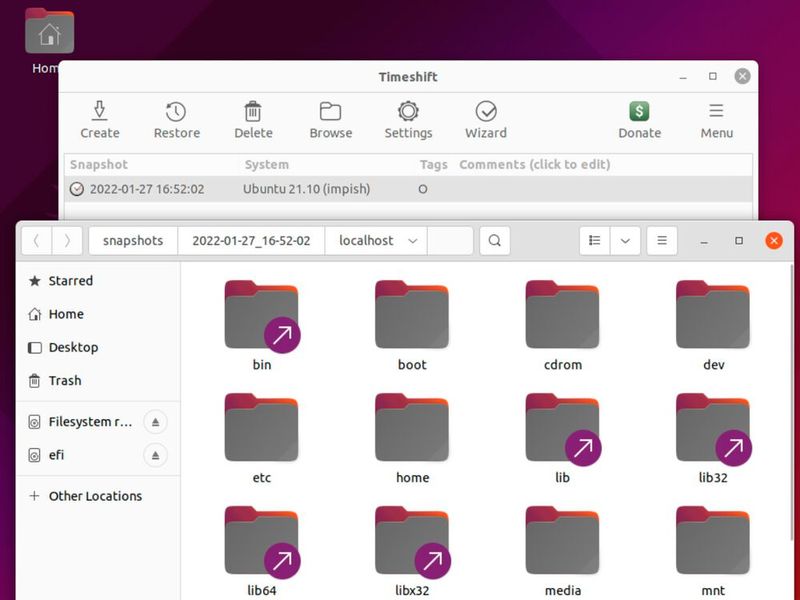Click the System column header

266,165
